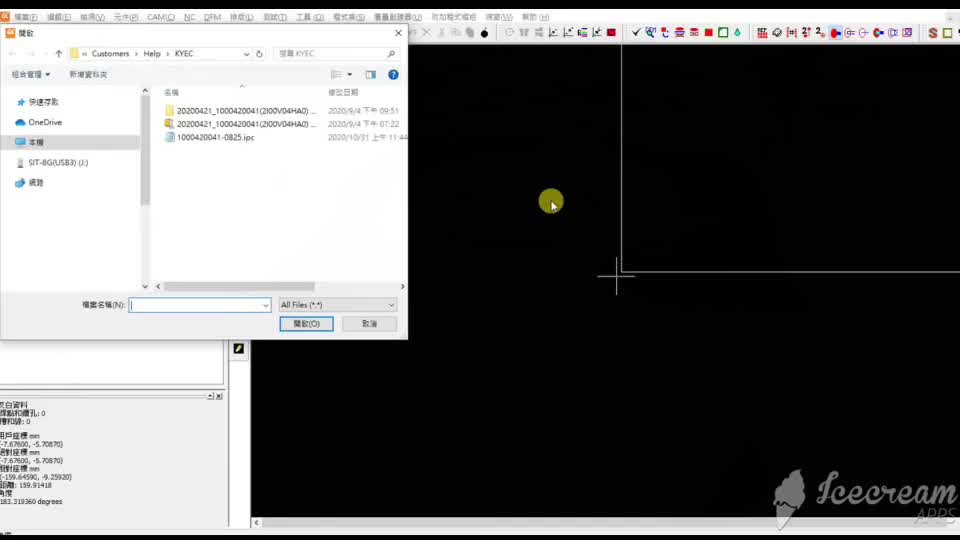Image resolution: width=960 pixels, height=540 pixels.
Task: Go up one folder level with up arrow
Action: [x=59, y=53]
